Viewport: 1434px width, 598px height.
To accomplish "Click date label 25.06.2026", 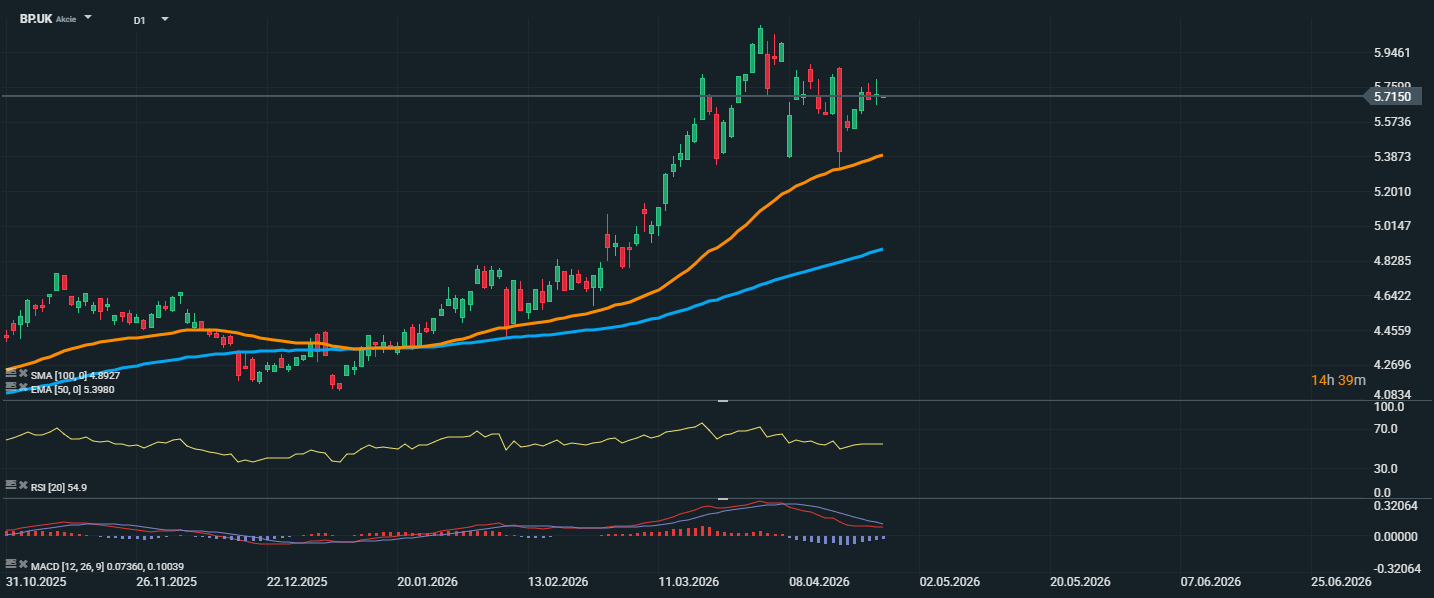I will tap(1342, 582).
